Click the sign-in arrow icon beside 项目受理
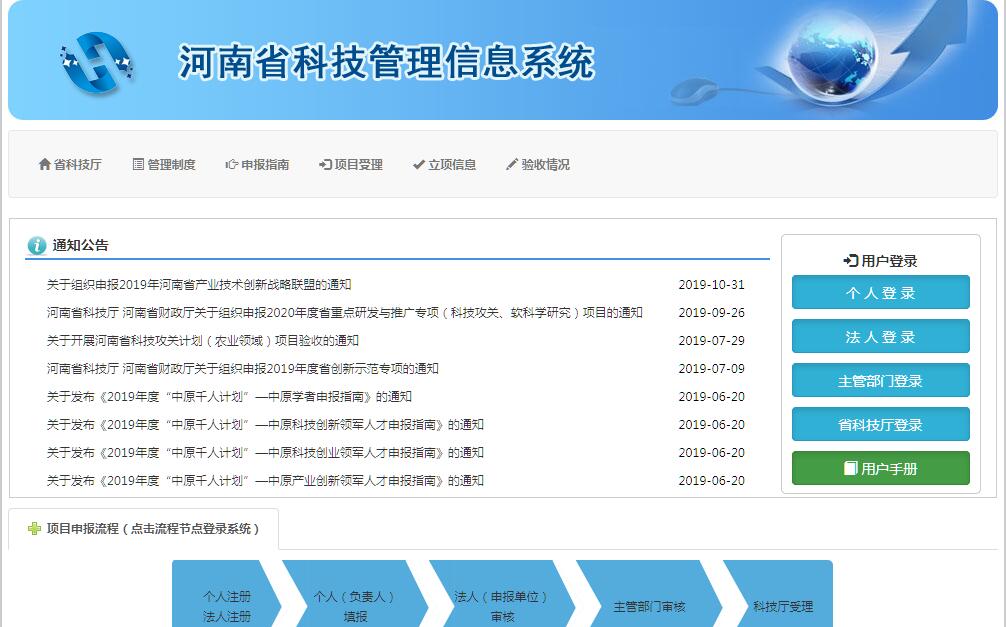This screenshot has width=1006, height=627. [x=325, y=164]
